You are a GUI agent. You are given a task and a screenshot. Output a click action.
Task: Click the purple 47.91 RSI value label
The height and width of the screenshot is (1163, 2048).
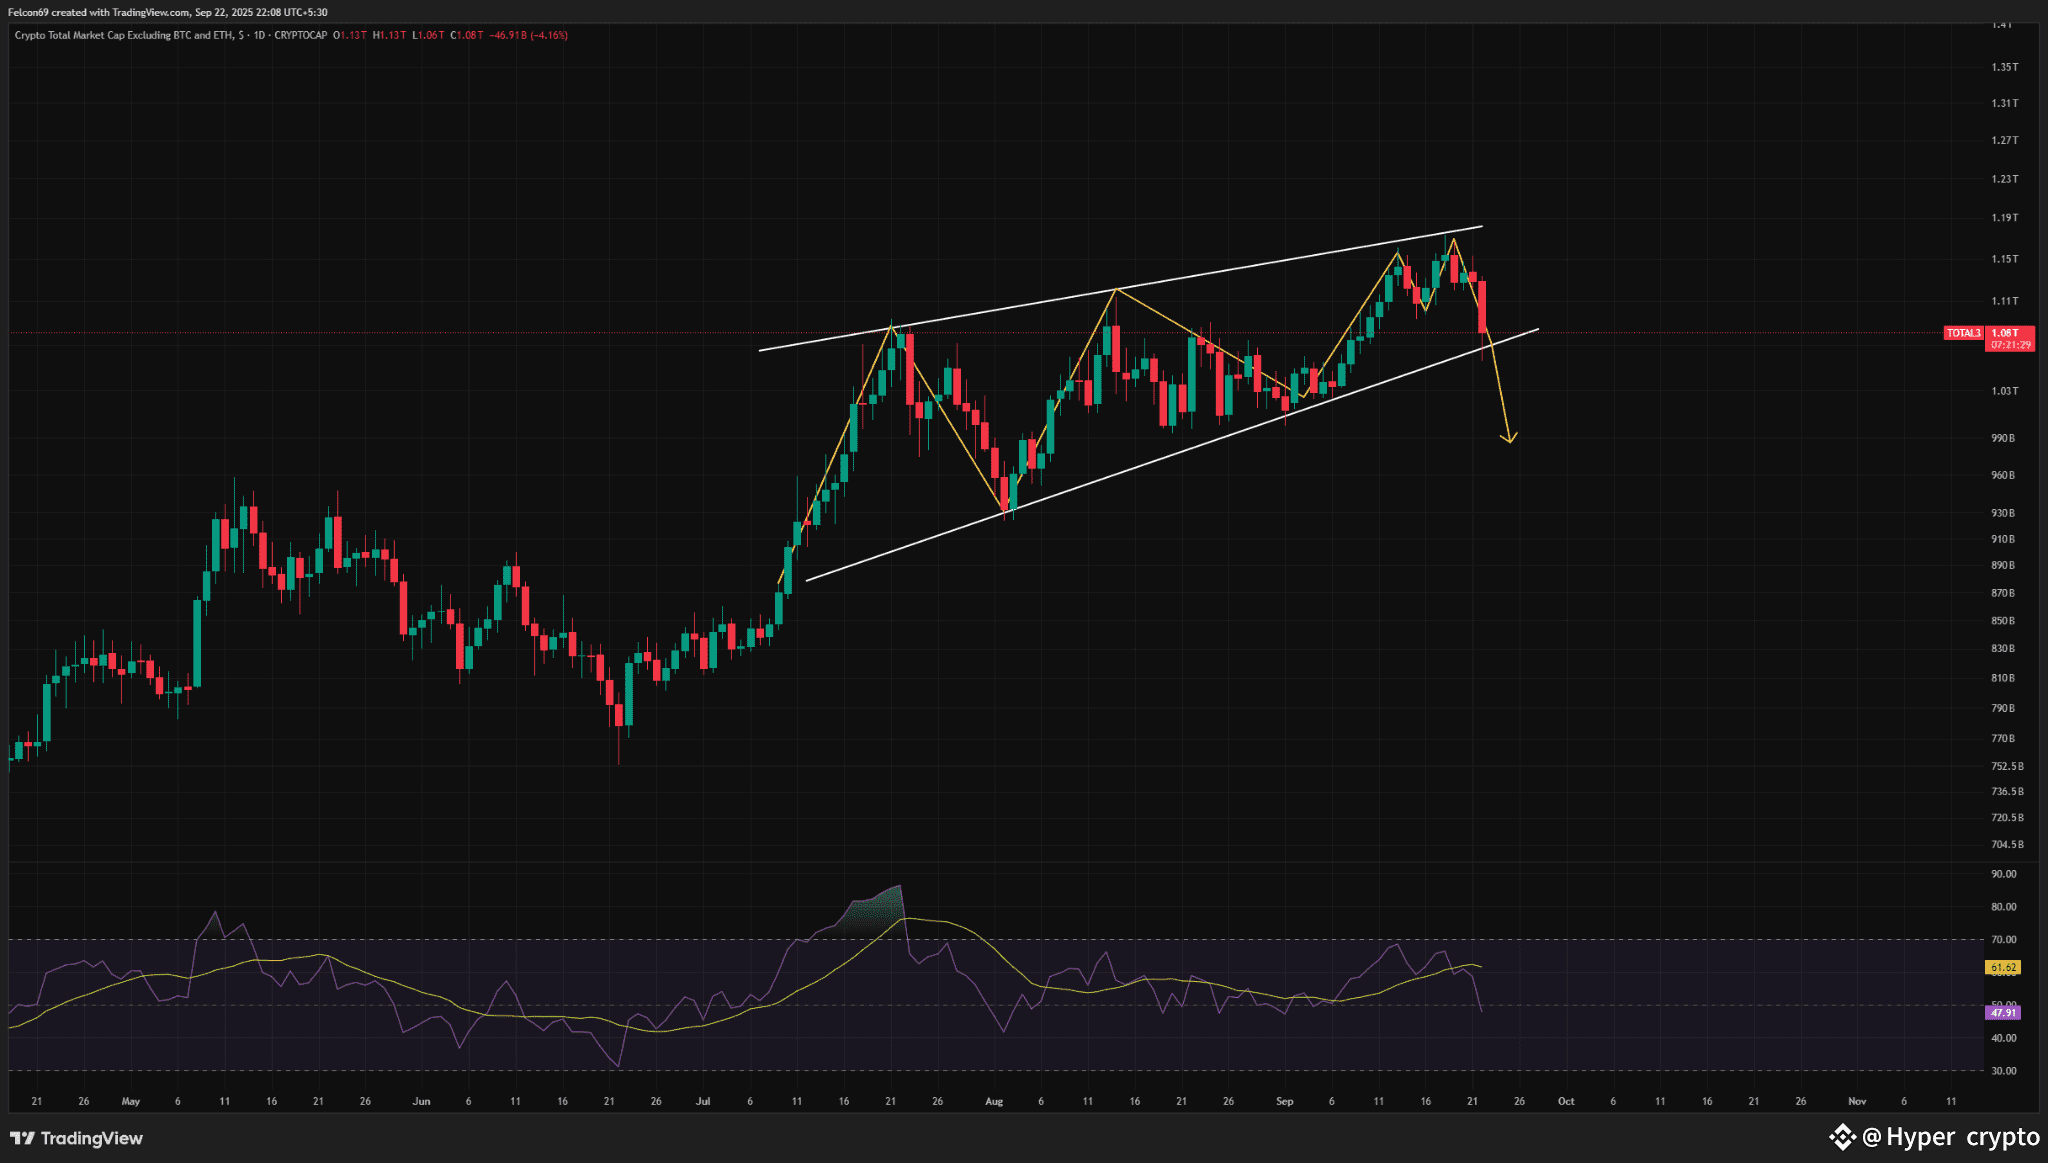click(2002, 1013)
